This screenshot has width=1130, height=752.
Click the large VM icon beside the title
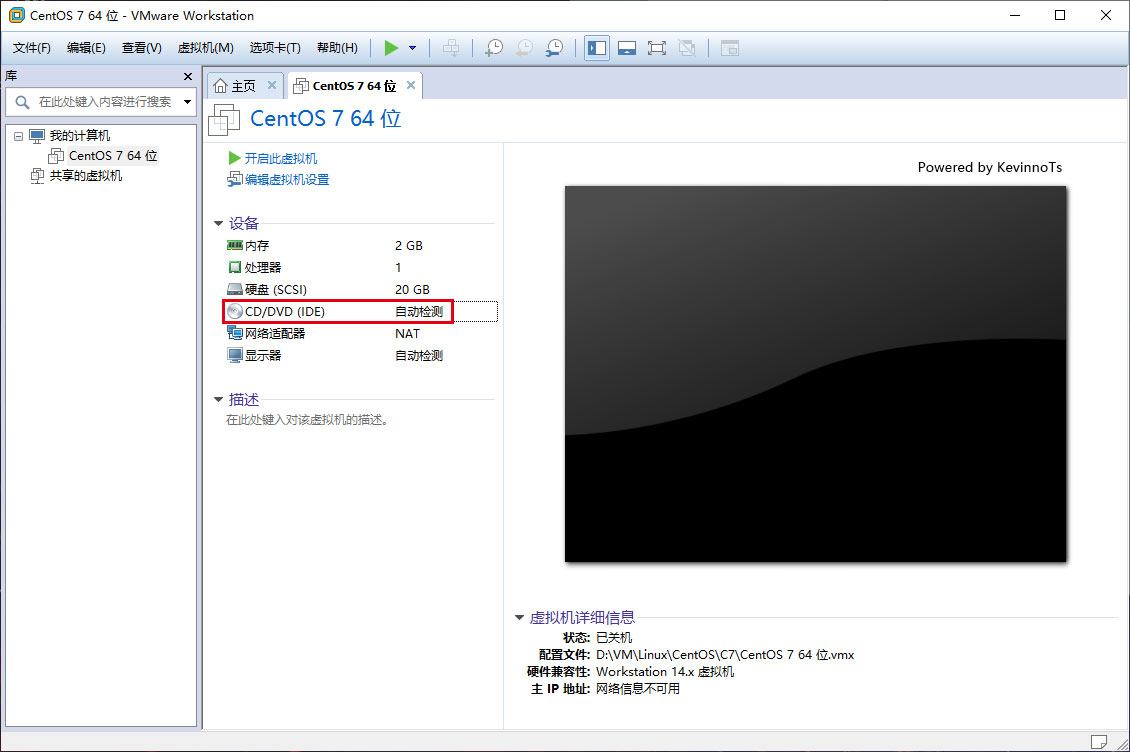click(224, 120)
